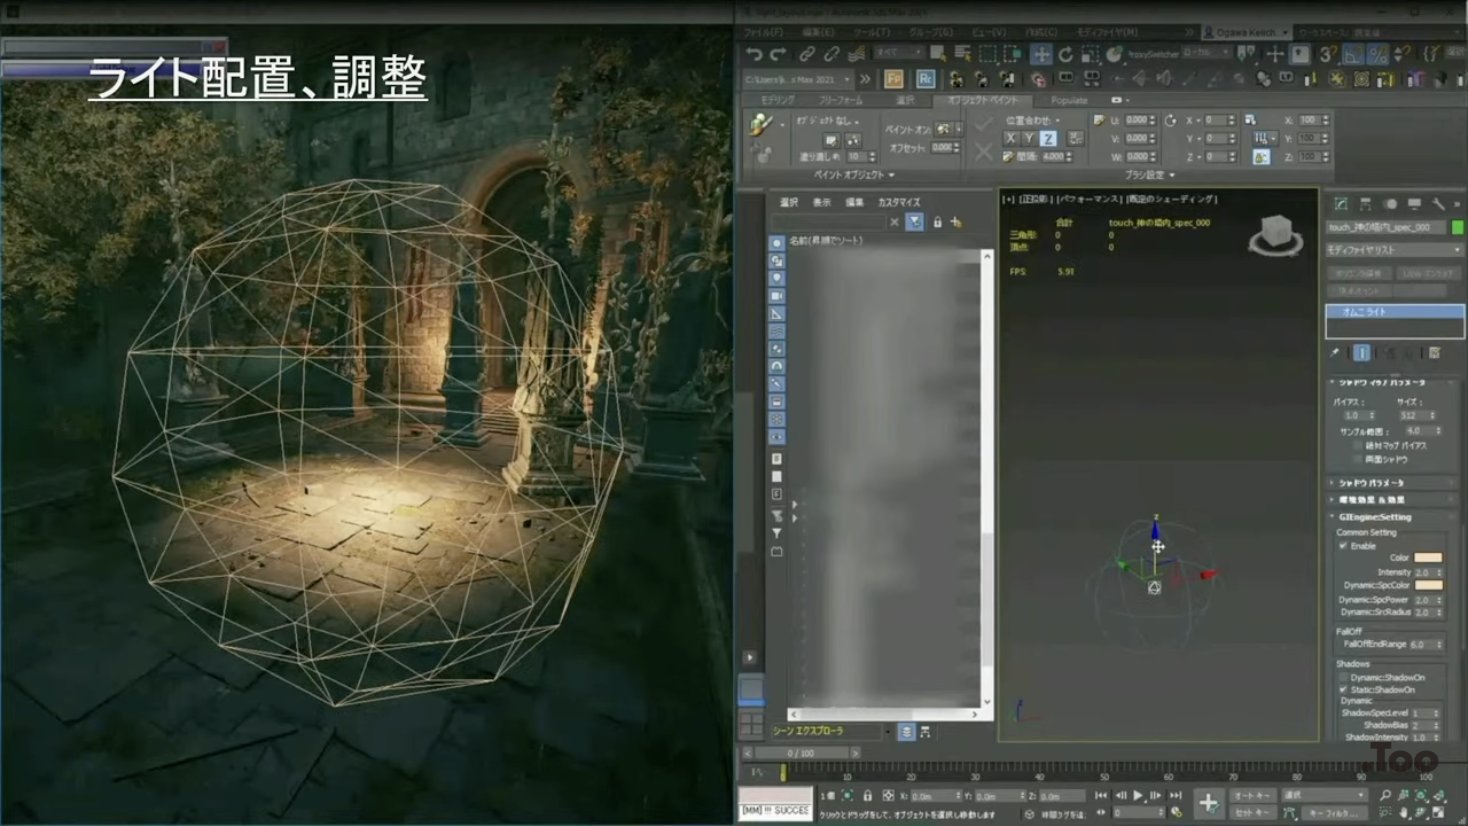Switch to the Populate ribbon tab
This screenshot has height=826, width=1468.
[1069, 100]
